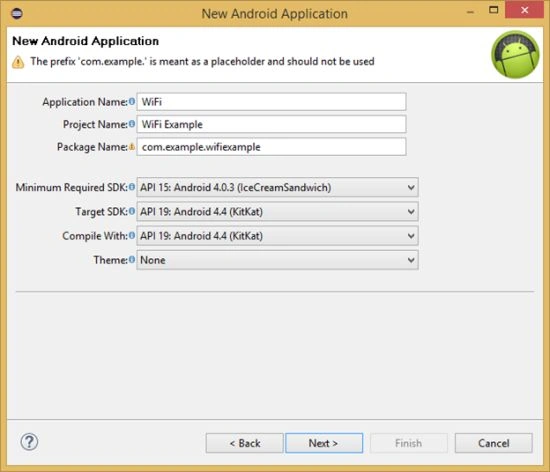Screen dimensions: 550x472
Task: Click the com.example placeholder warning message
Action: pyautogui.click(x=202, y=62)
